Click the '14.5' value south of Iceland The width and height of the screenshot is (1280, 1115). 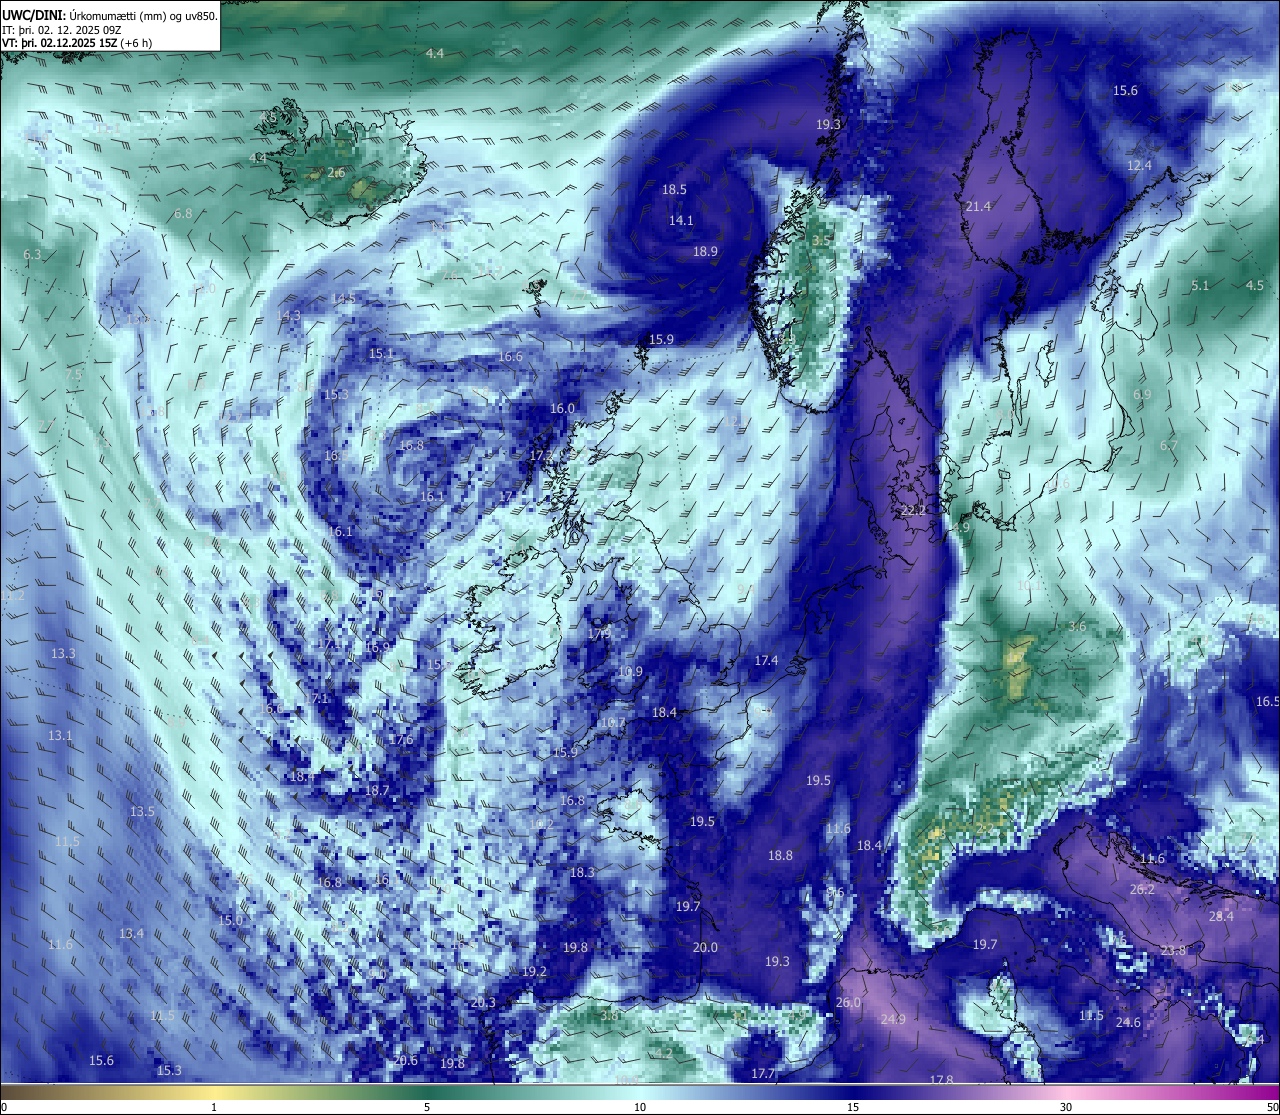pos(343,298)
